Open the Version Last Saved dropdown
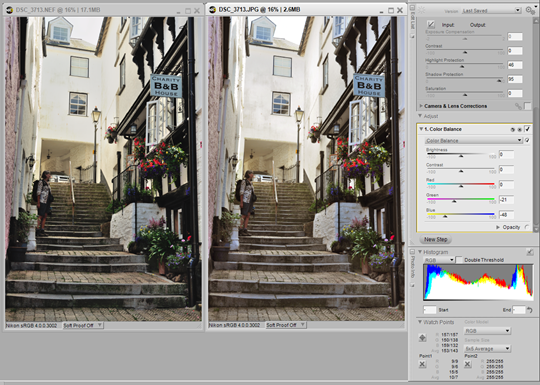The width and height of the screenshot is (540, 385). [x=491, y=11]
